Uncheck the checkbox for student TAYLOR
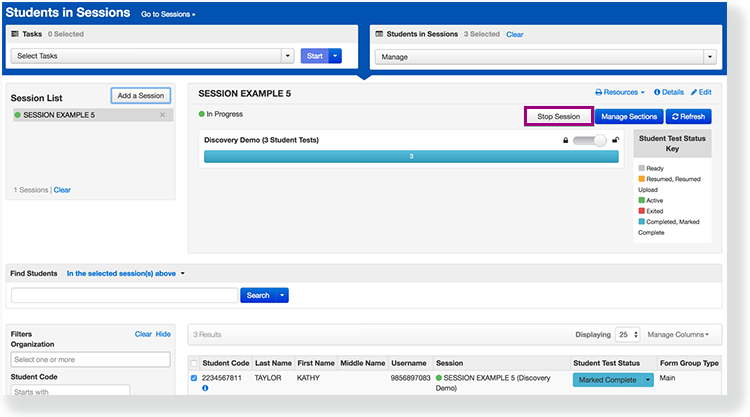750x417 pixels. (194, 378)
